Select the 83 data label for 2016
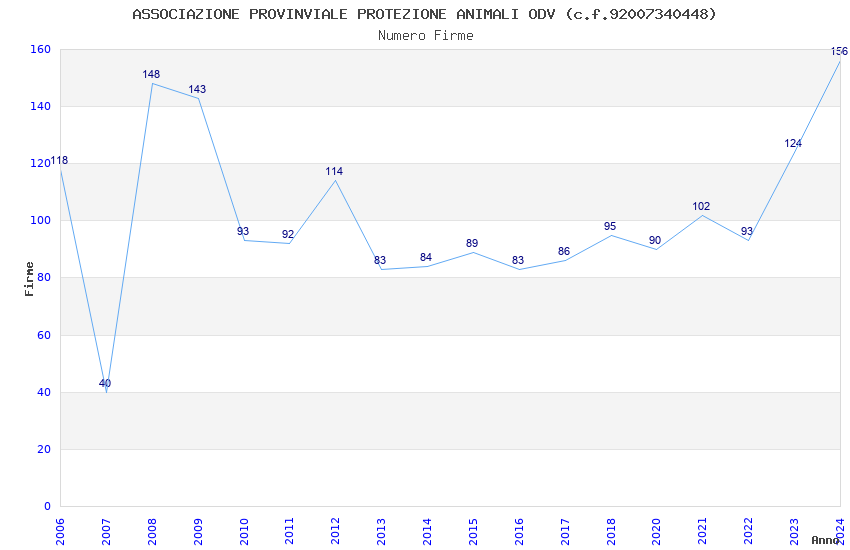The height and width of the screenshot is (550, 850). point(518,260)
